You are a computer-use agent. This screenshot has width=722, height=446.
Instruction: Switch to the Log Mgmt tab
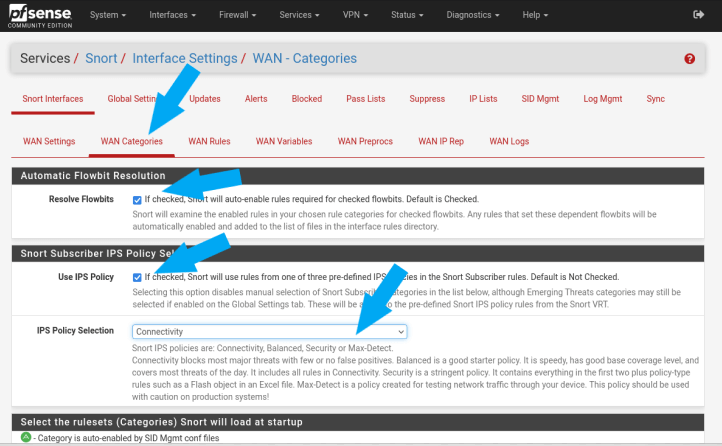click(603, 99)
